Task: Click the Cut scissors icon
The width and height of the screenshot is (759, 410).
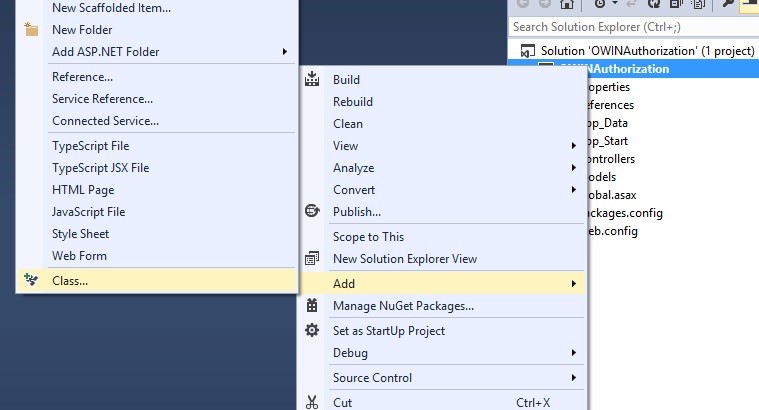Action: (x=312, y=402)
